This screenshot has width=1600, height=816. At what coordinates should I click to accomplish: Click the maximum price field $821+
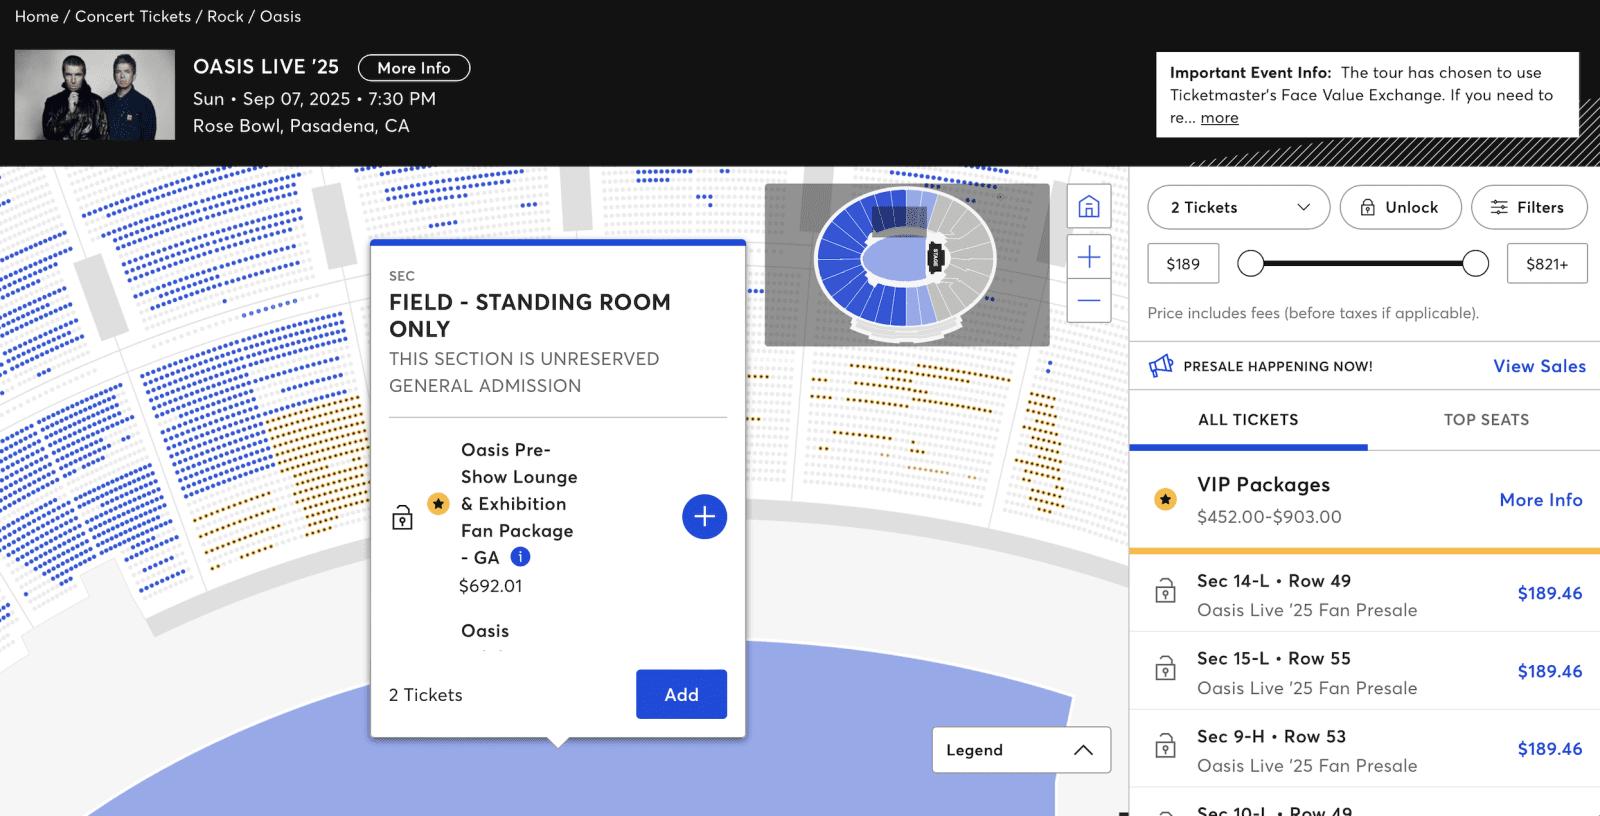point(1547,264)
